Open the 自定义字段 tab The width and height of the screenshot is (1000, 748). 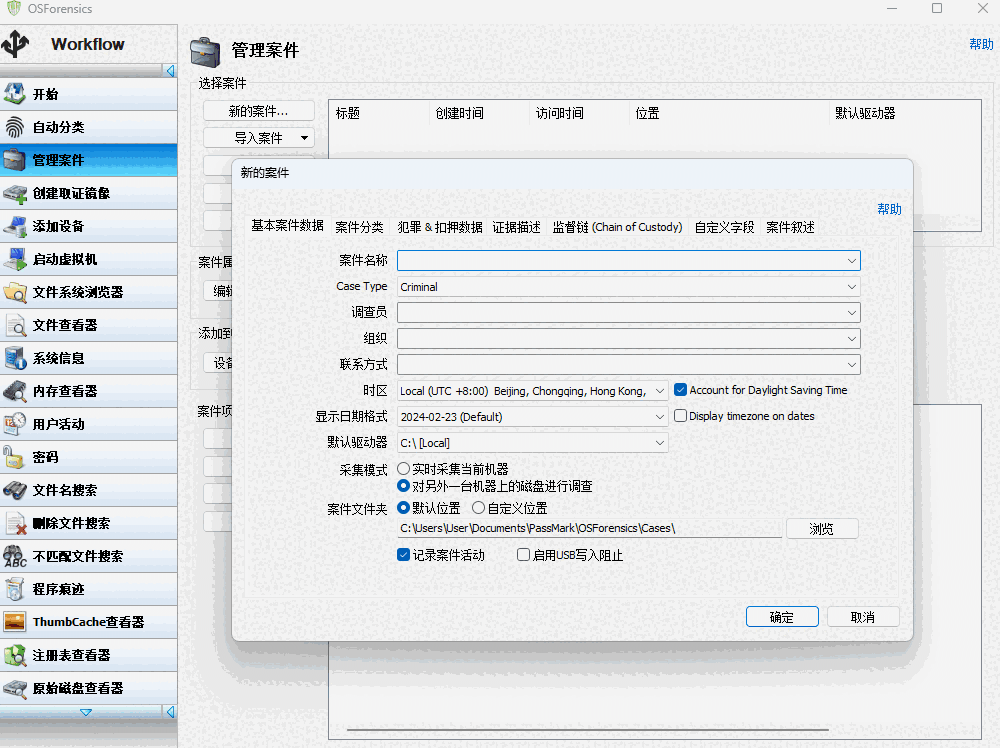(x=724, y=227)
